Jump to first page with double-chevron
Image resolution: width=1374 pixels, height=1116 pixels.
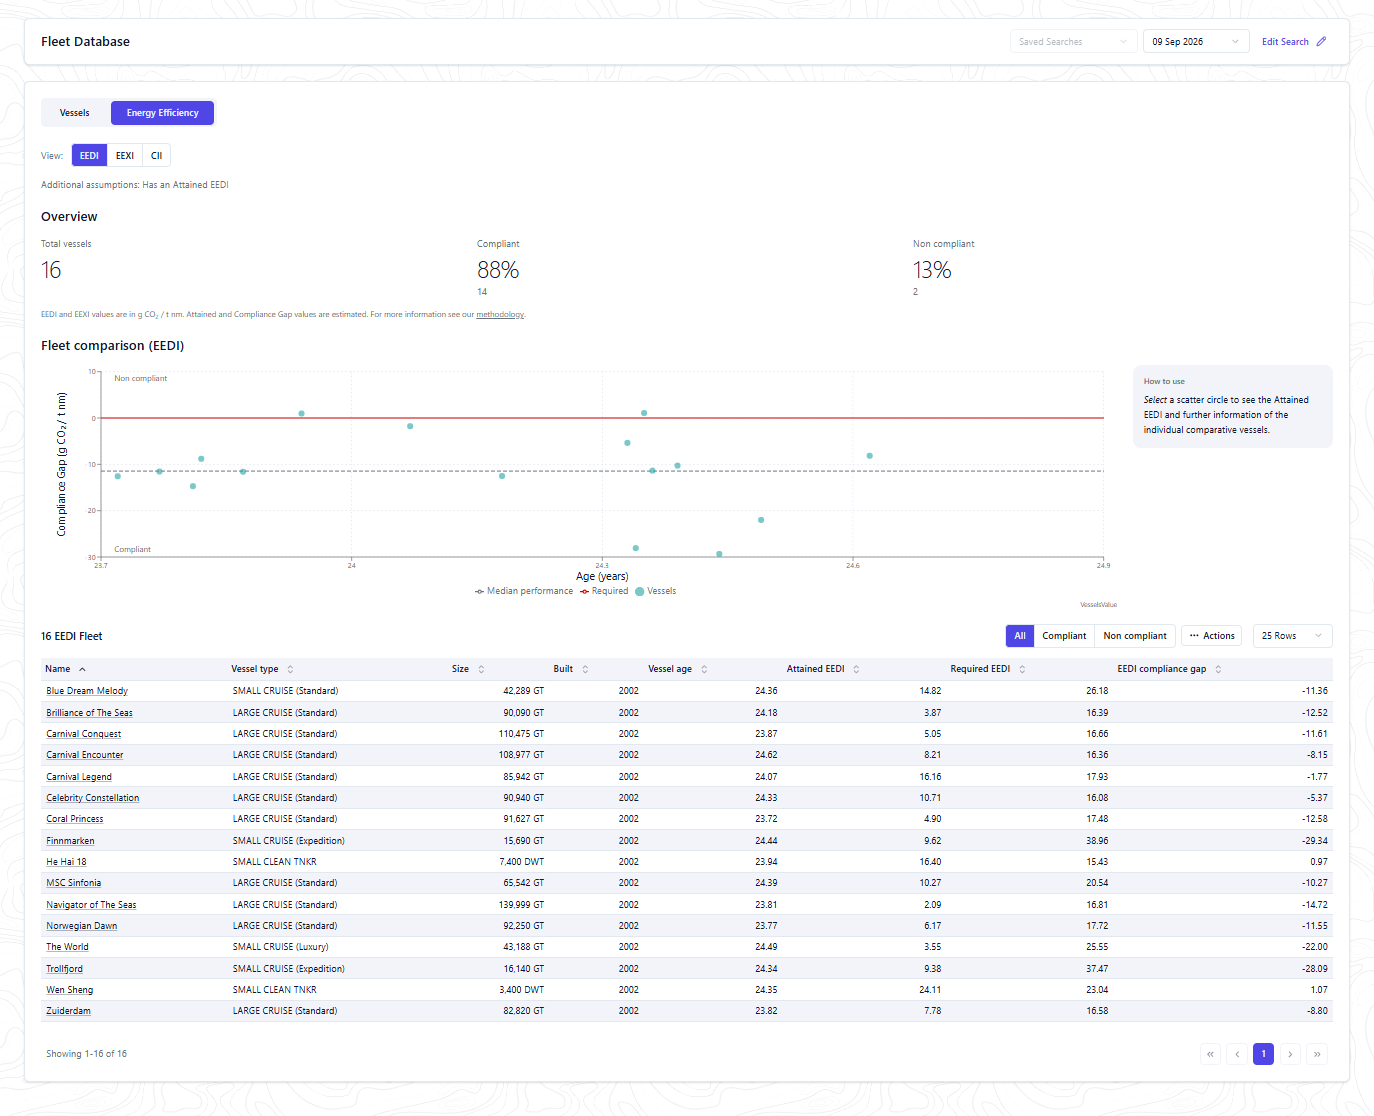click(1211, 1054)
